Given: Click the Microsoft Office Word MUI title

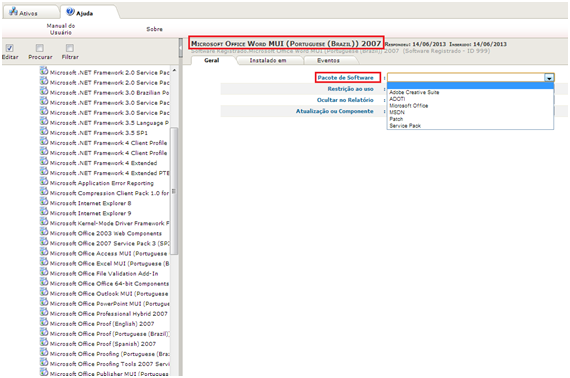Looking at the screenshot, I should point(286,44).
